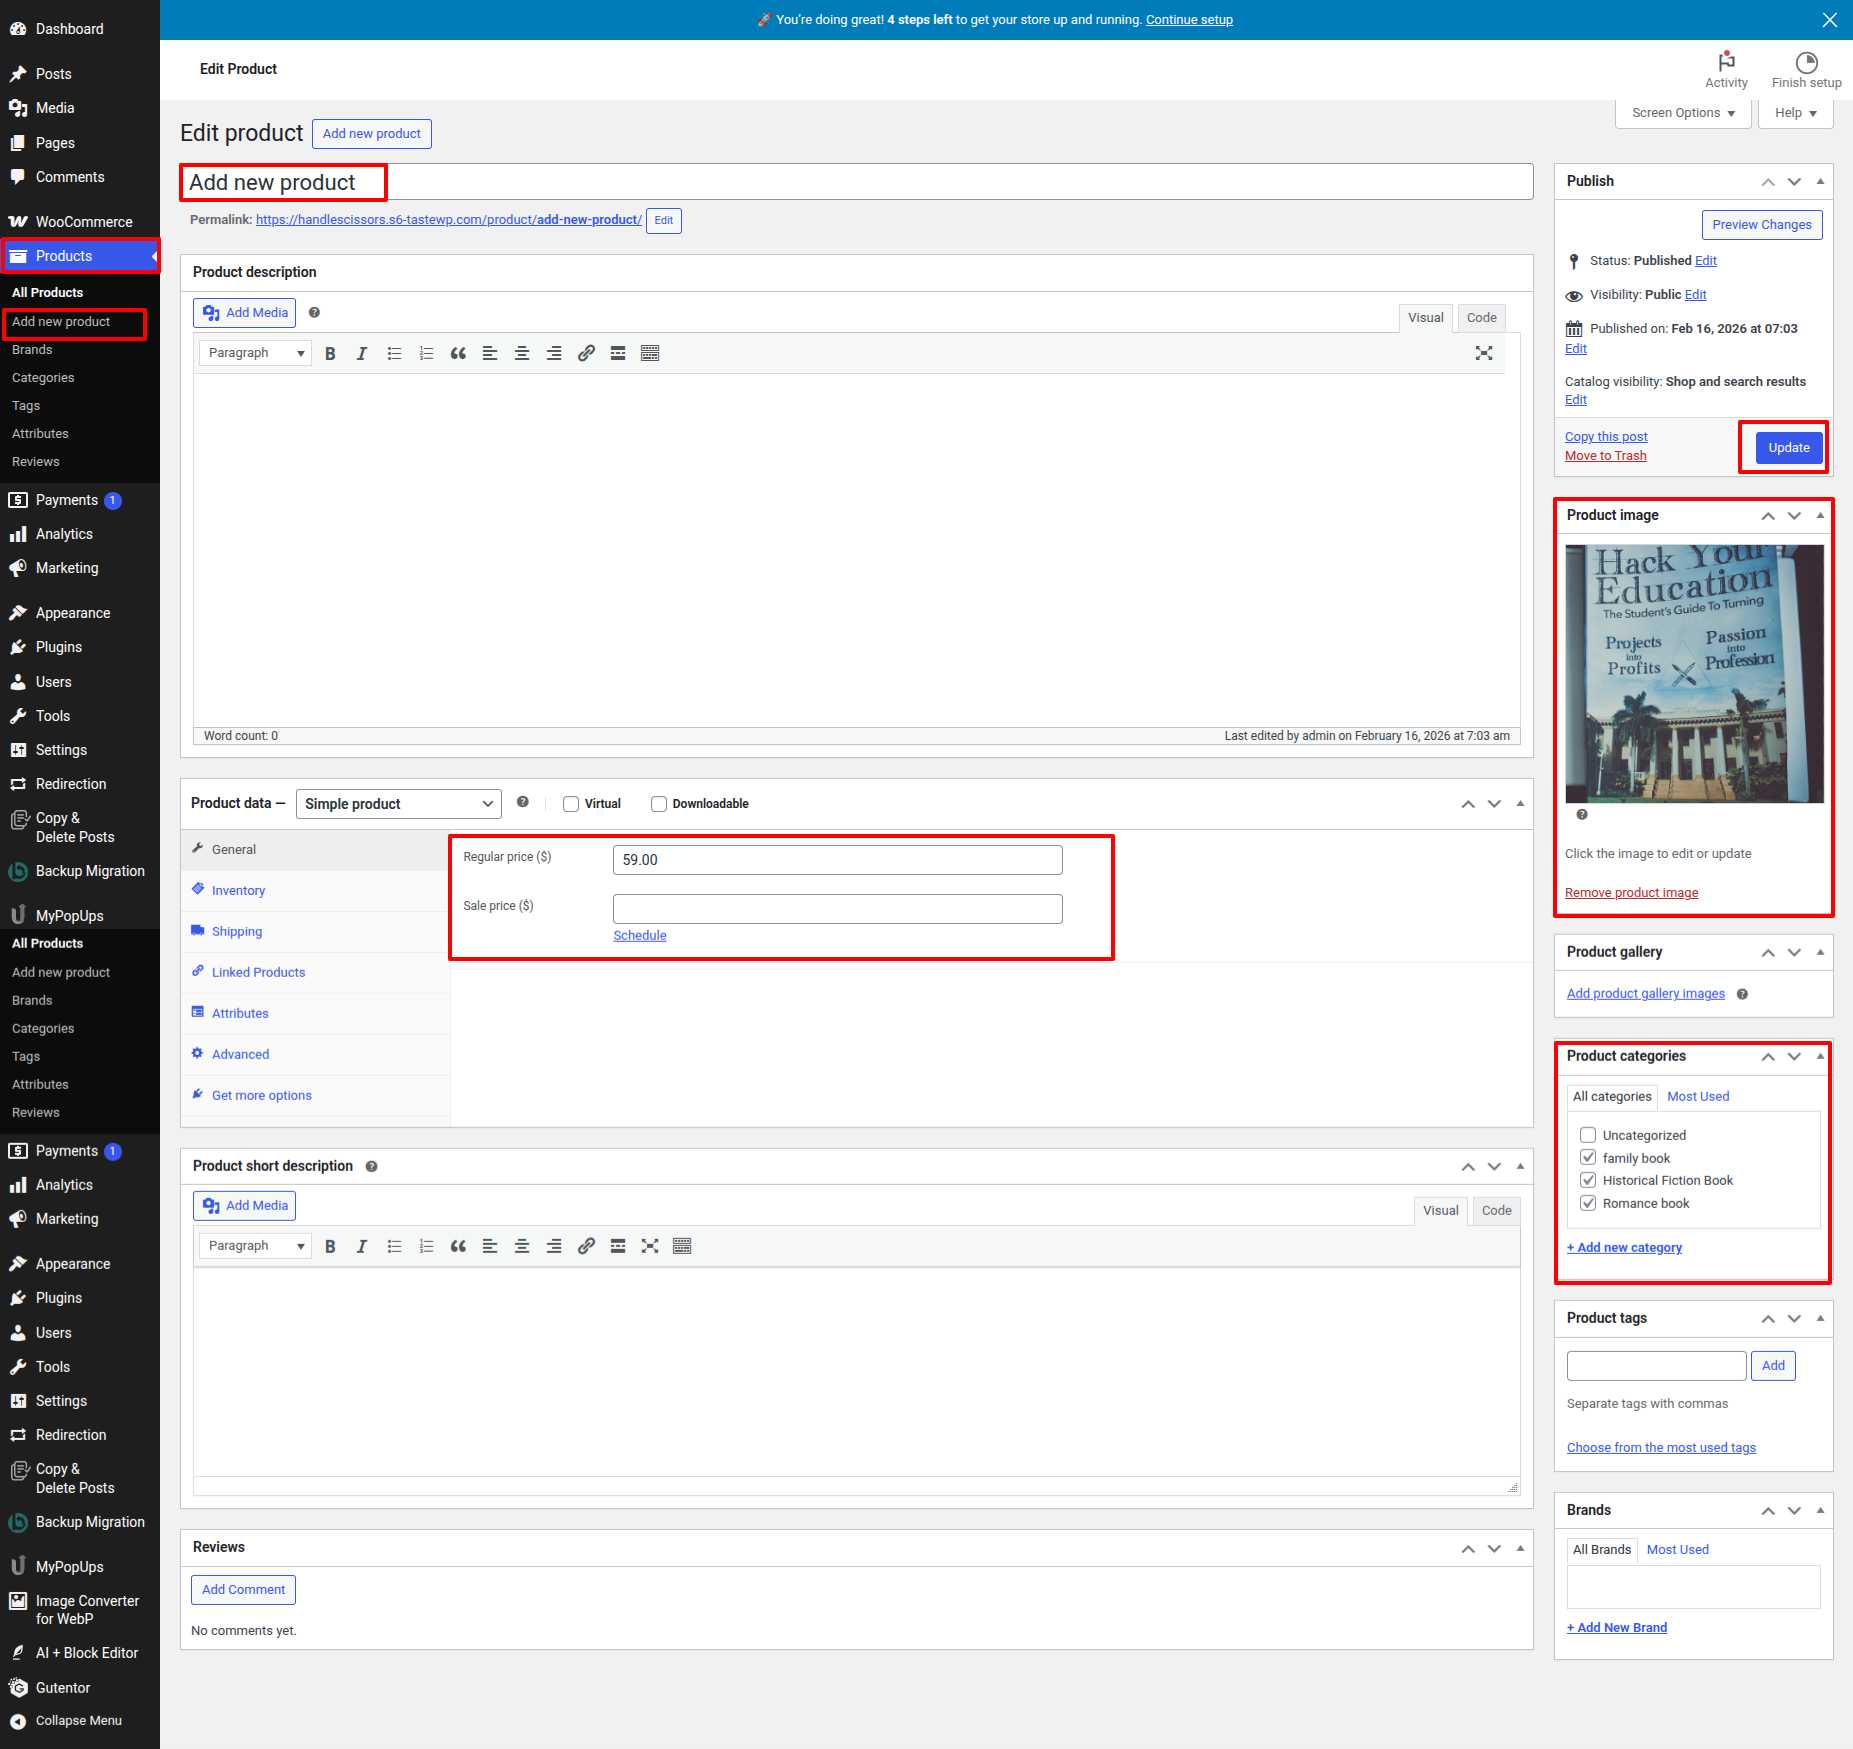Click the Hack Your Education product image
Screen dimensions: 1853x1749
[x=1694, y=673]
